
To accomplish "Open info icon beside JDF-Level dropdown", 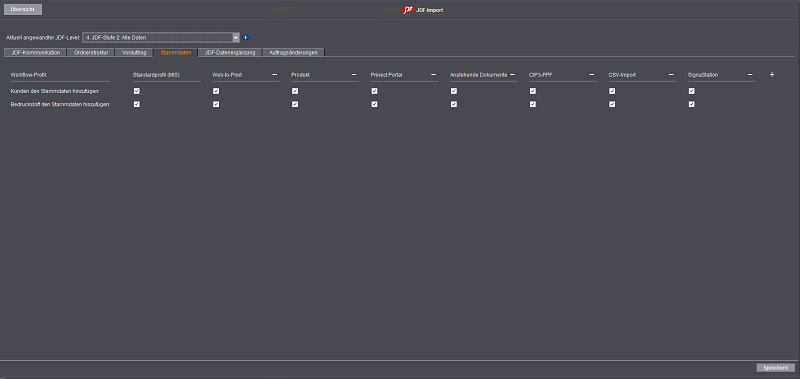I will point(245,37).
